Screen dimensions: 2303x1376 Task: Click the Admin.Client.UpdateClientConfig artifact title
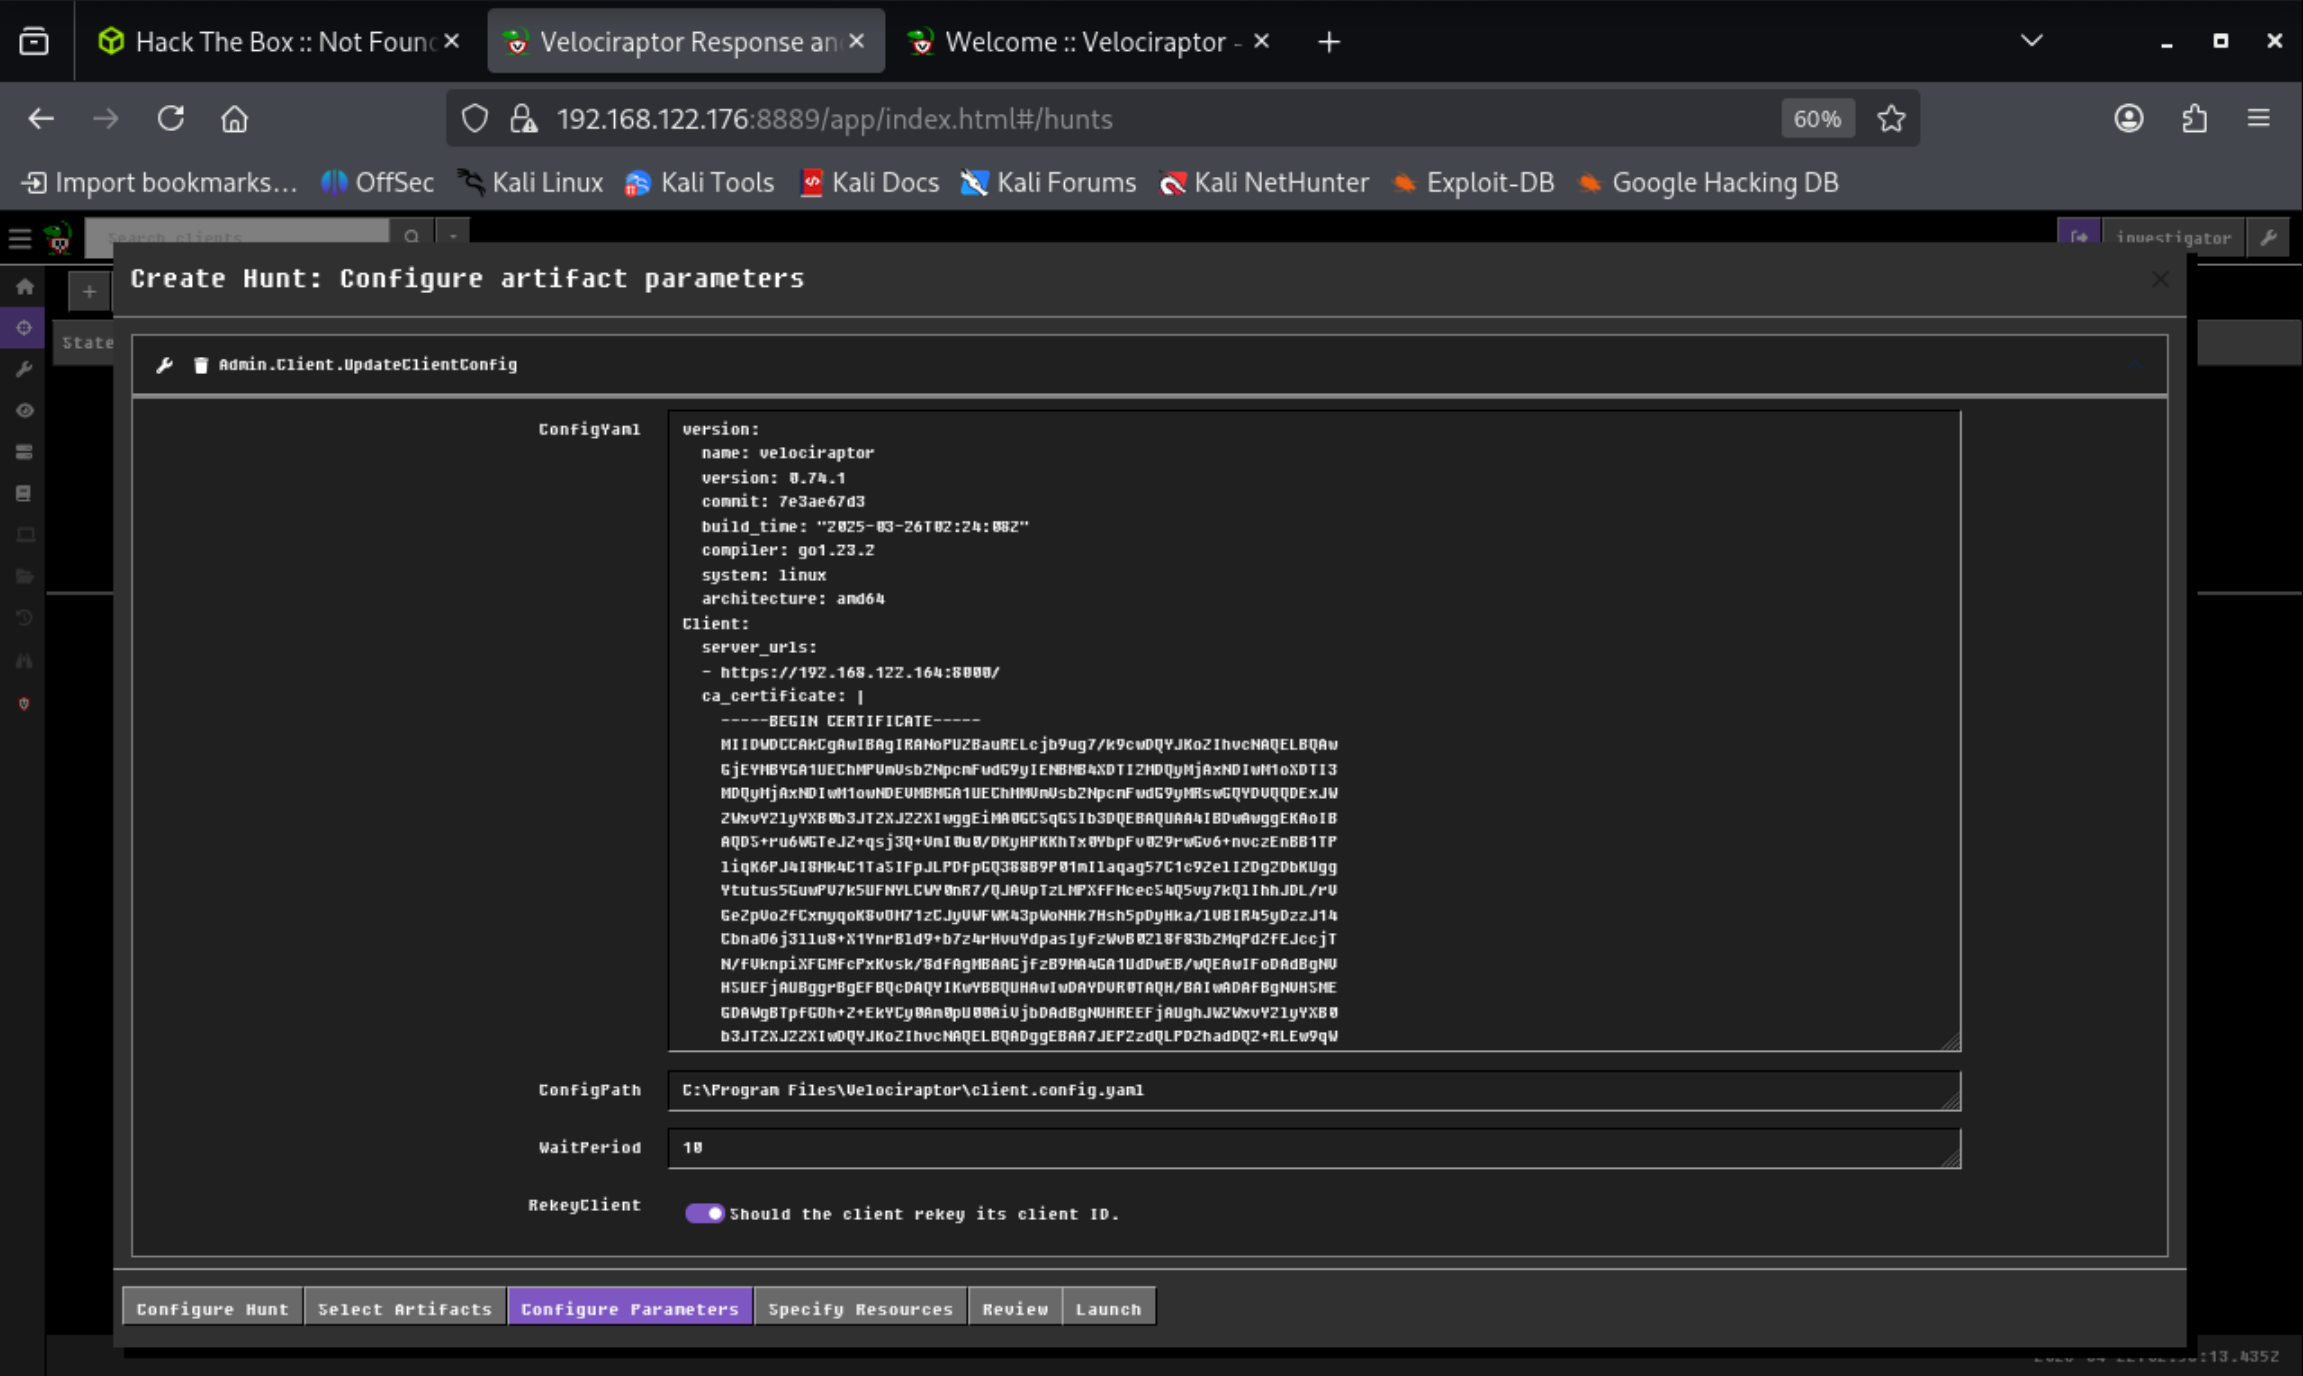368,365
